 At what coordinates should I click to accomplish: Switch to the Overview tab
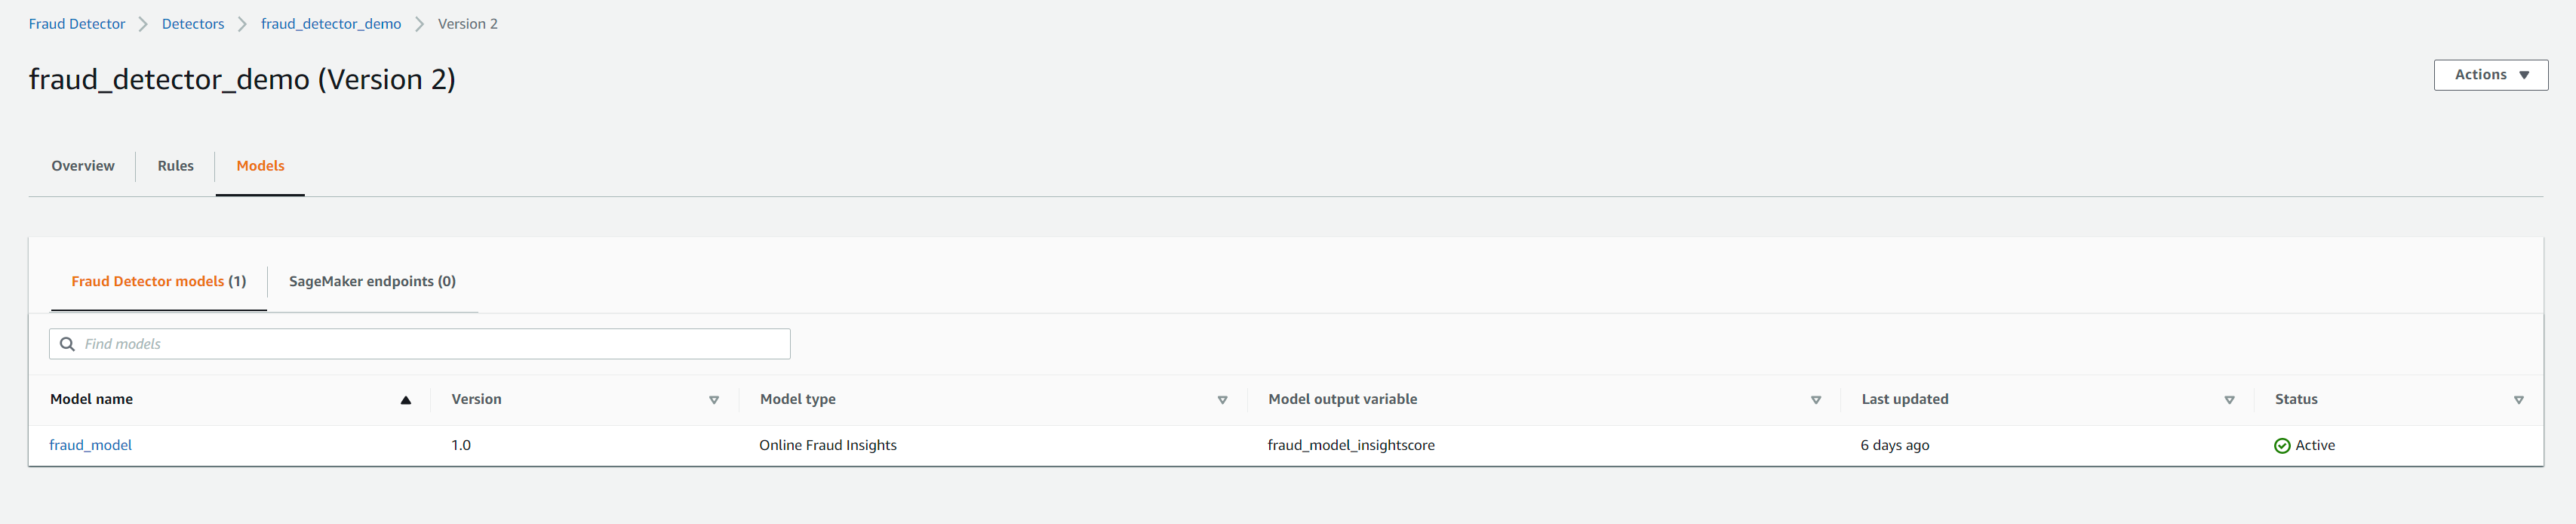pos(83,166)
